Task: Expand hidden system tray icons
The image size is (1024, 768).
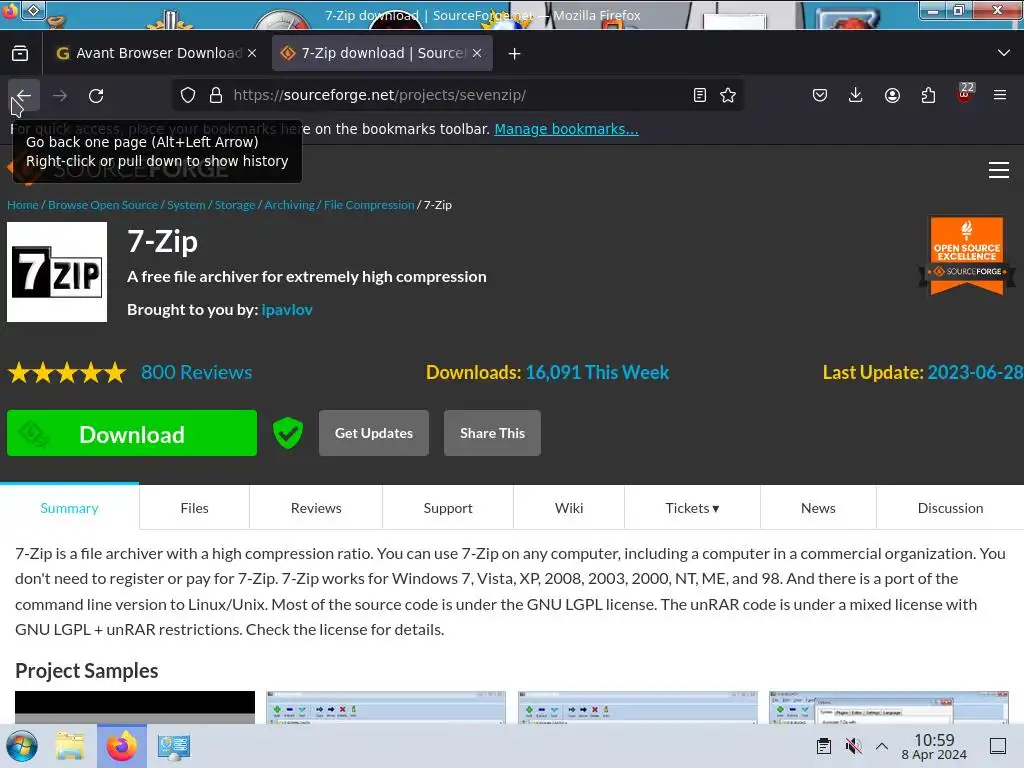Action: (x=882, y=746)
